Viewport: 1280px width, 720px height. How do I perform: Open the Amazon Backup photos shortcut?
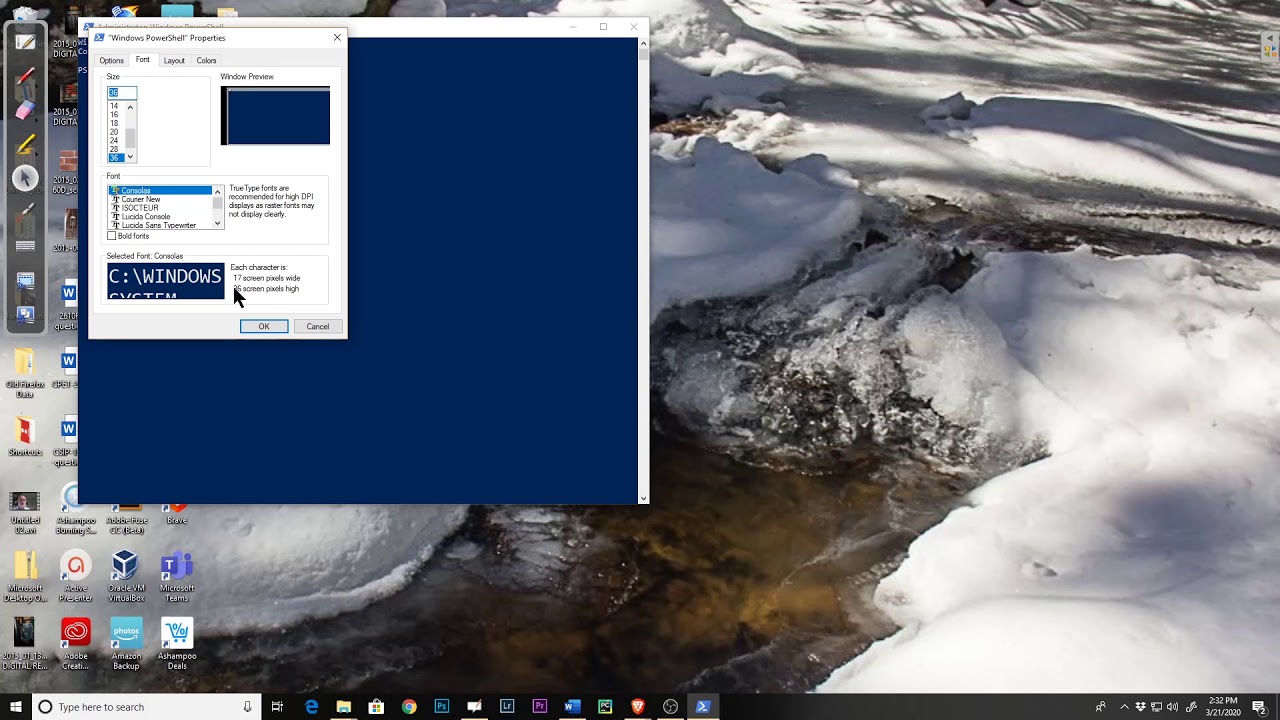[126, 644]
